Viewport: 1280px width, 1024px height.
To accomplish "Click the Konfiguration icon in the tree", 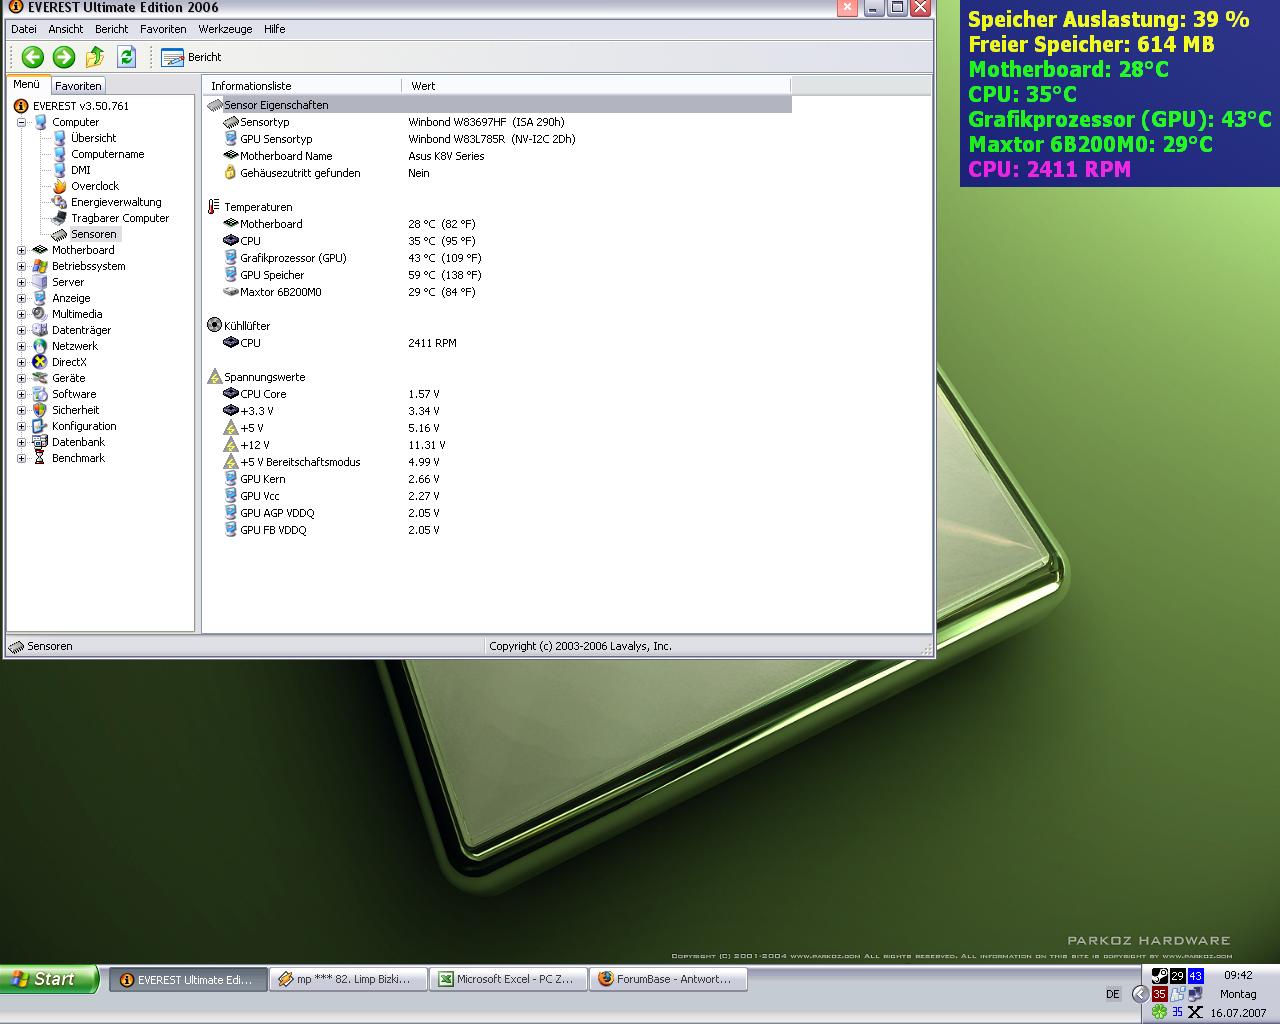I will pyautogui.click(x=40, y=426).
